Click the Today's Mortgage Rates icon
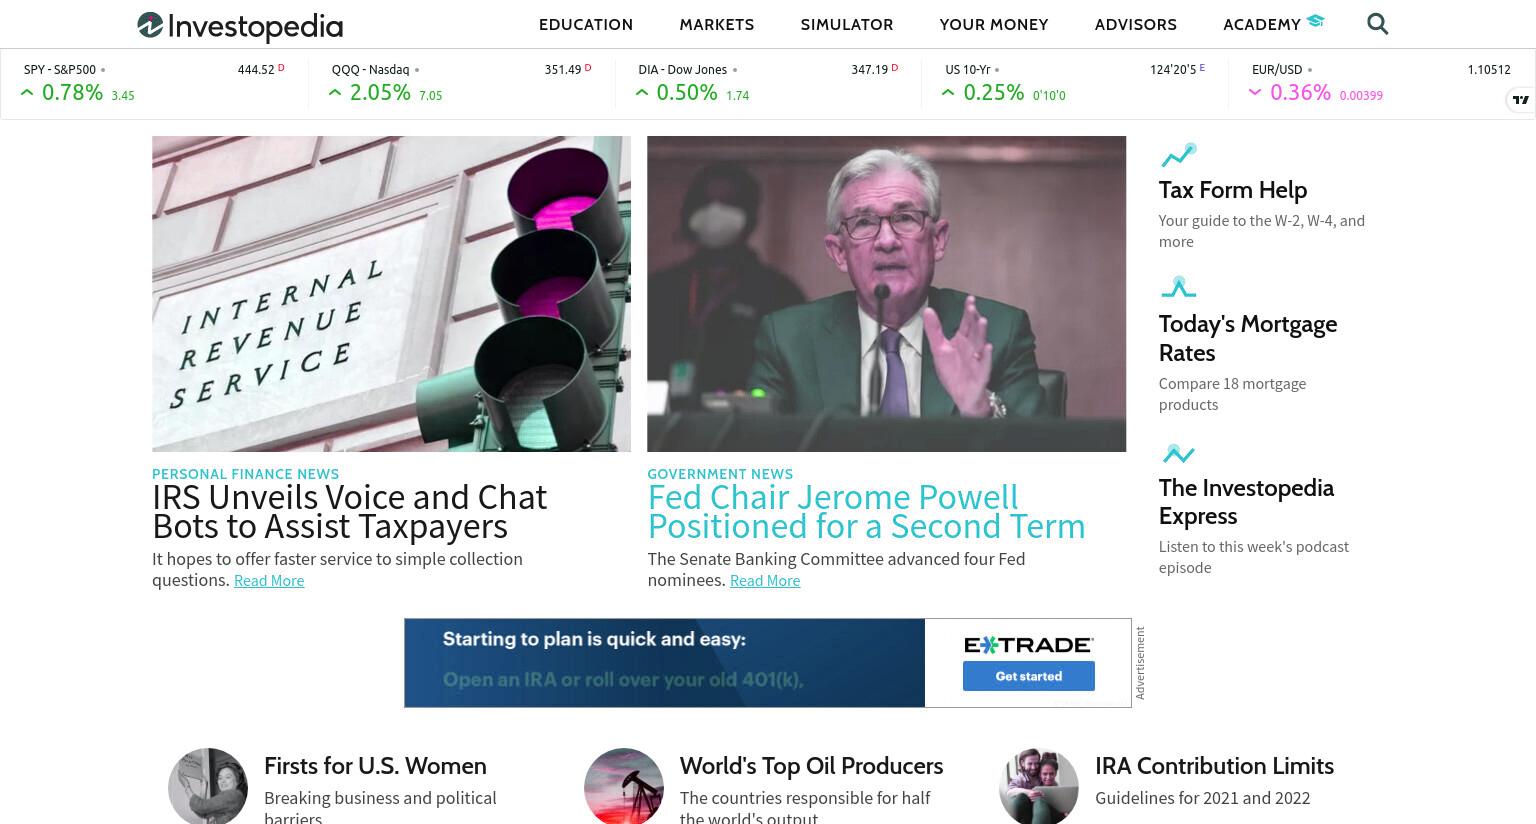The height and width of the screenshot is (824, 1536). 1178,288
